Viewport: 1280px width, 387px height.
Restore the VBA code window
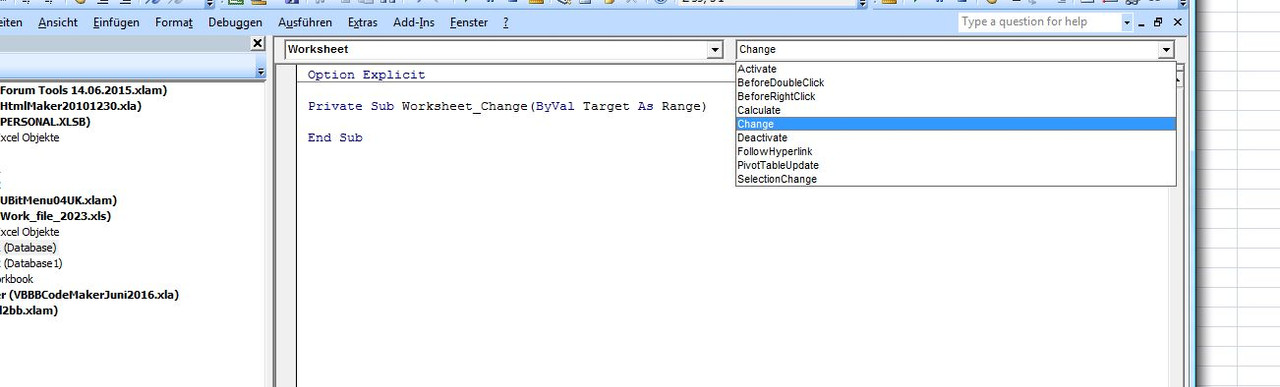(1158, 22)
